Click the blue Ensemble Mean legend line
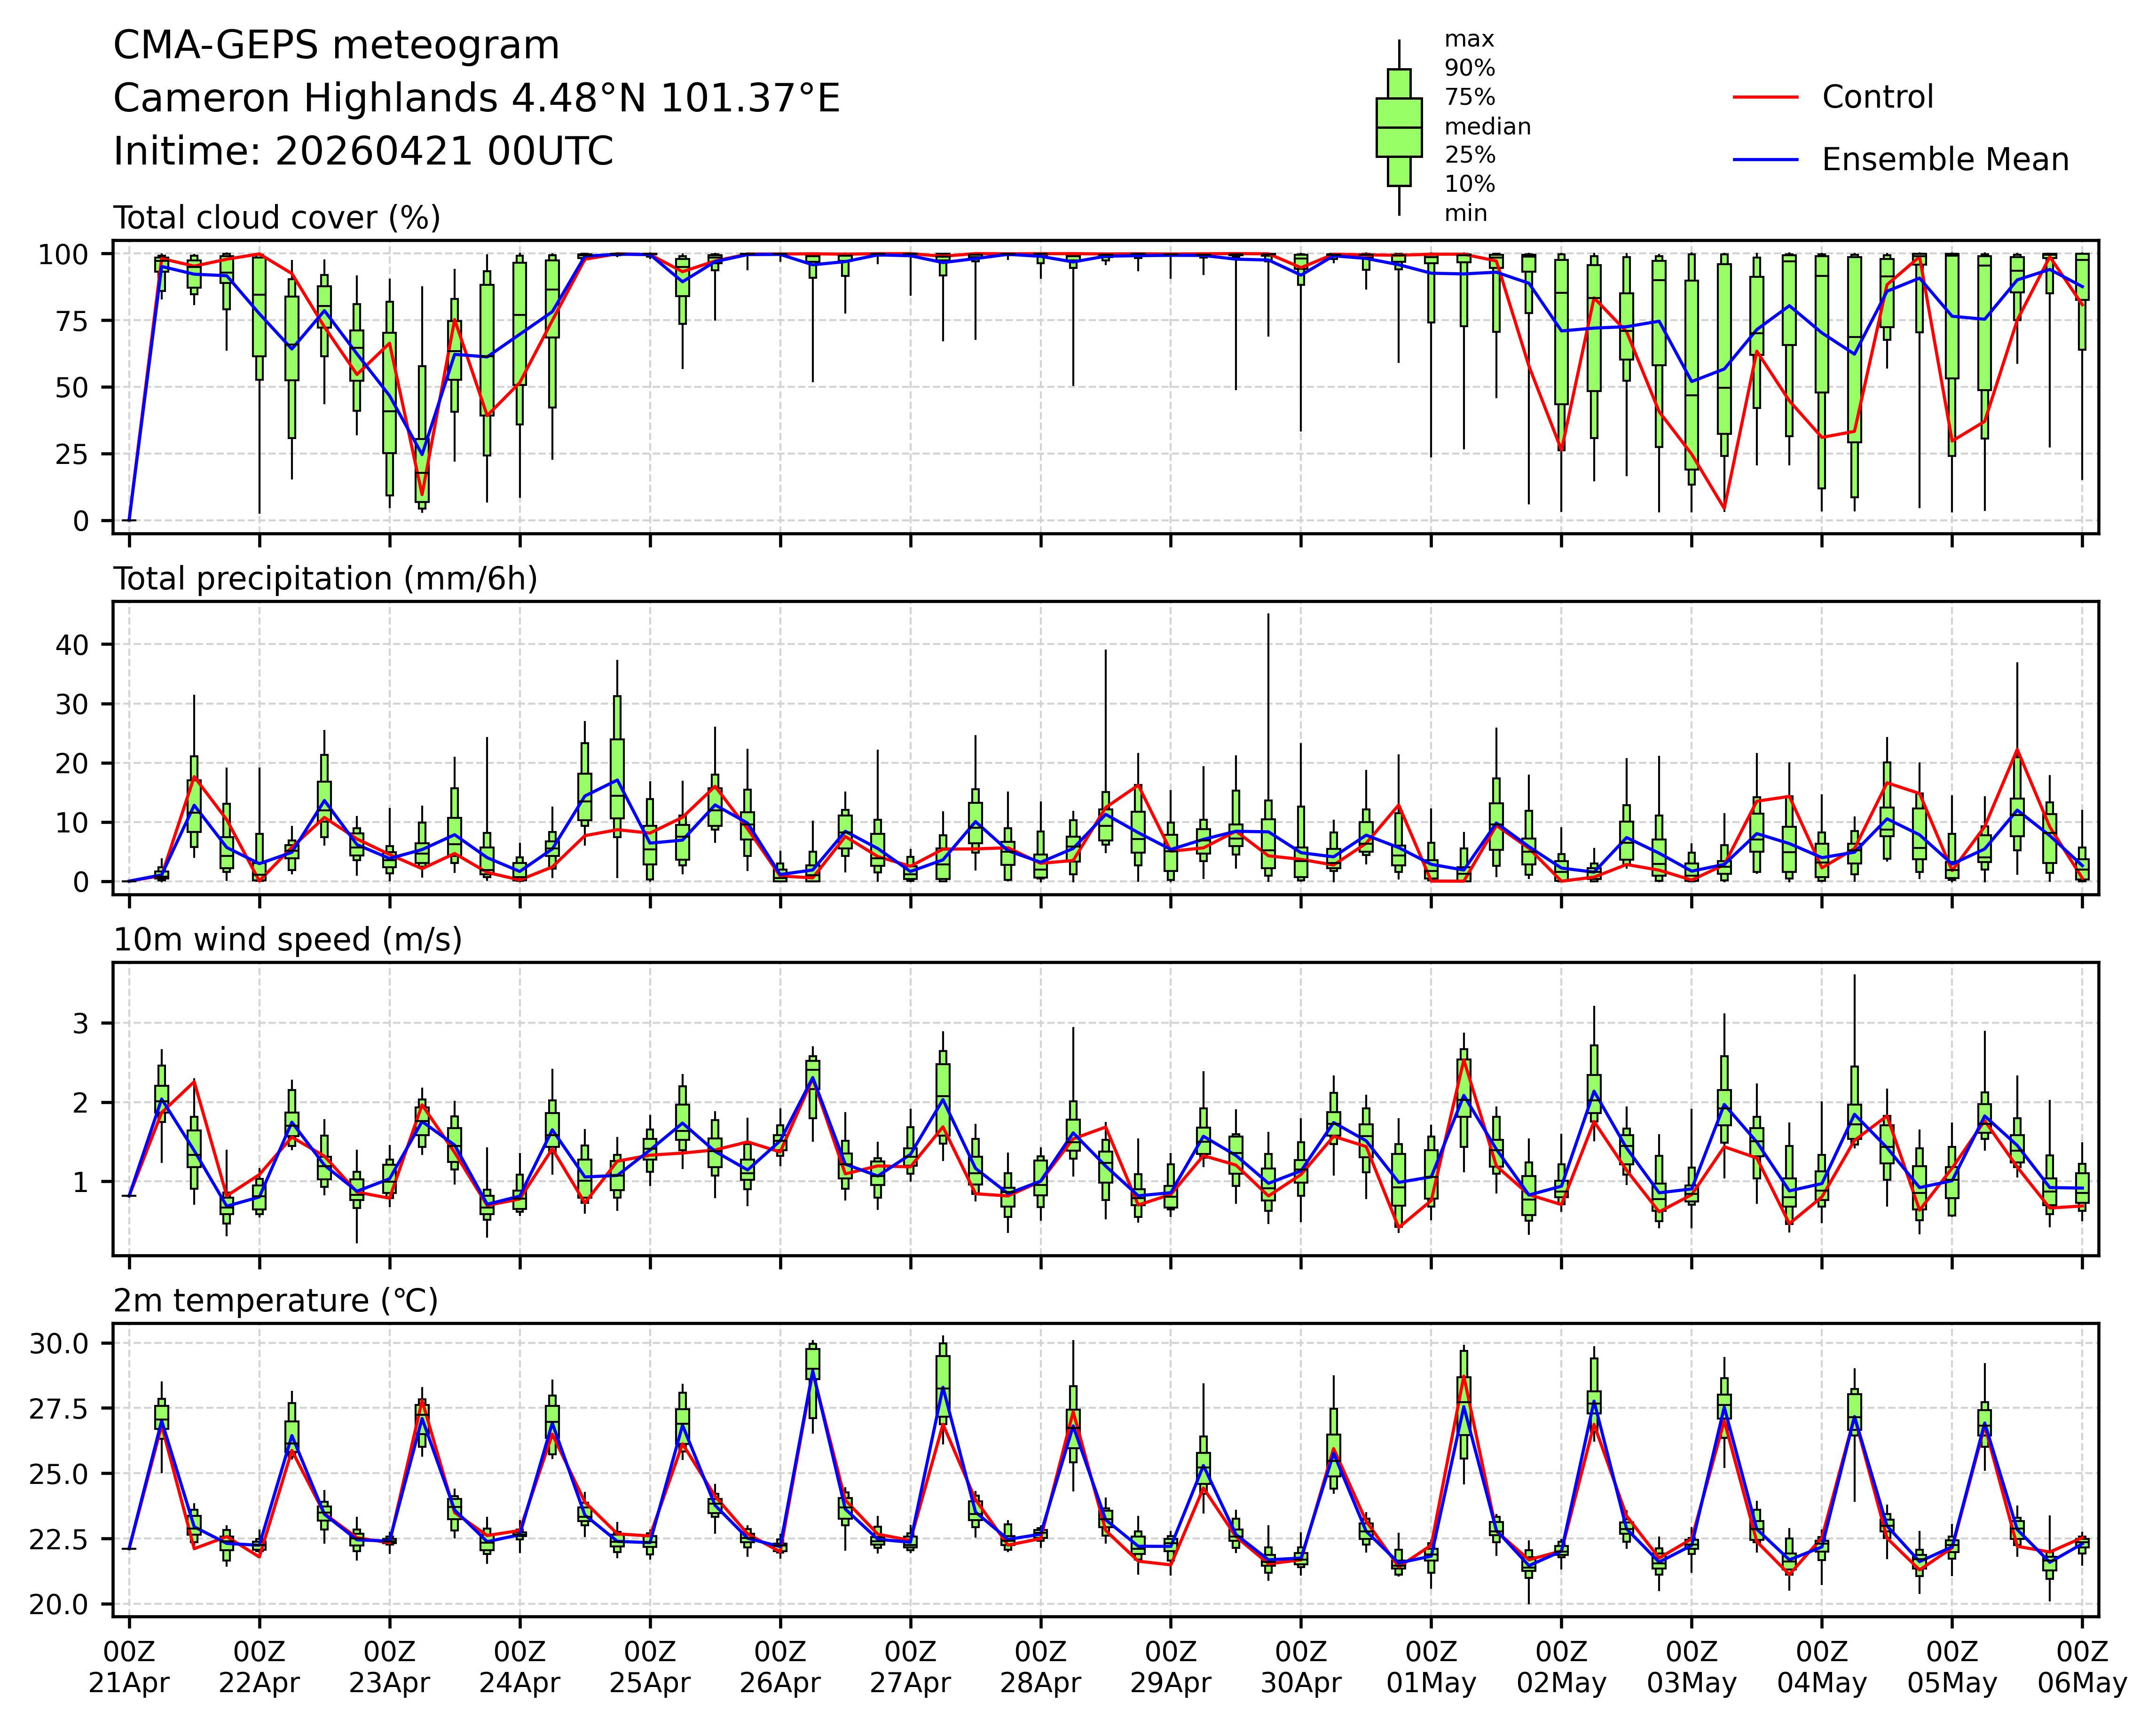This screenshot has width=2156, height=1726. tap(1765, 160)
